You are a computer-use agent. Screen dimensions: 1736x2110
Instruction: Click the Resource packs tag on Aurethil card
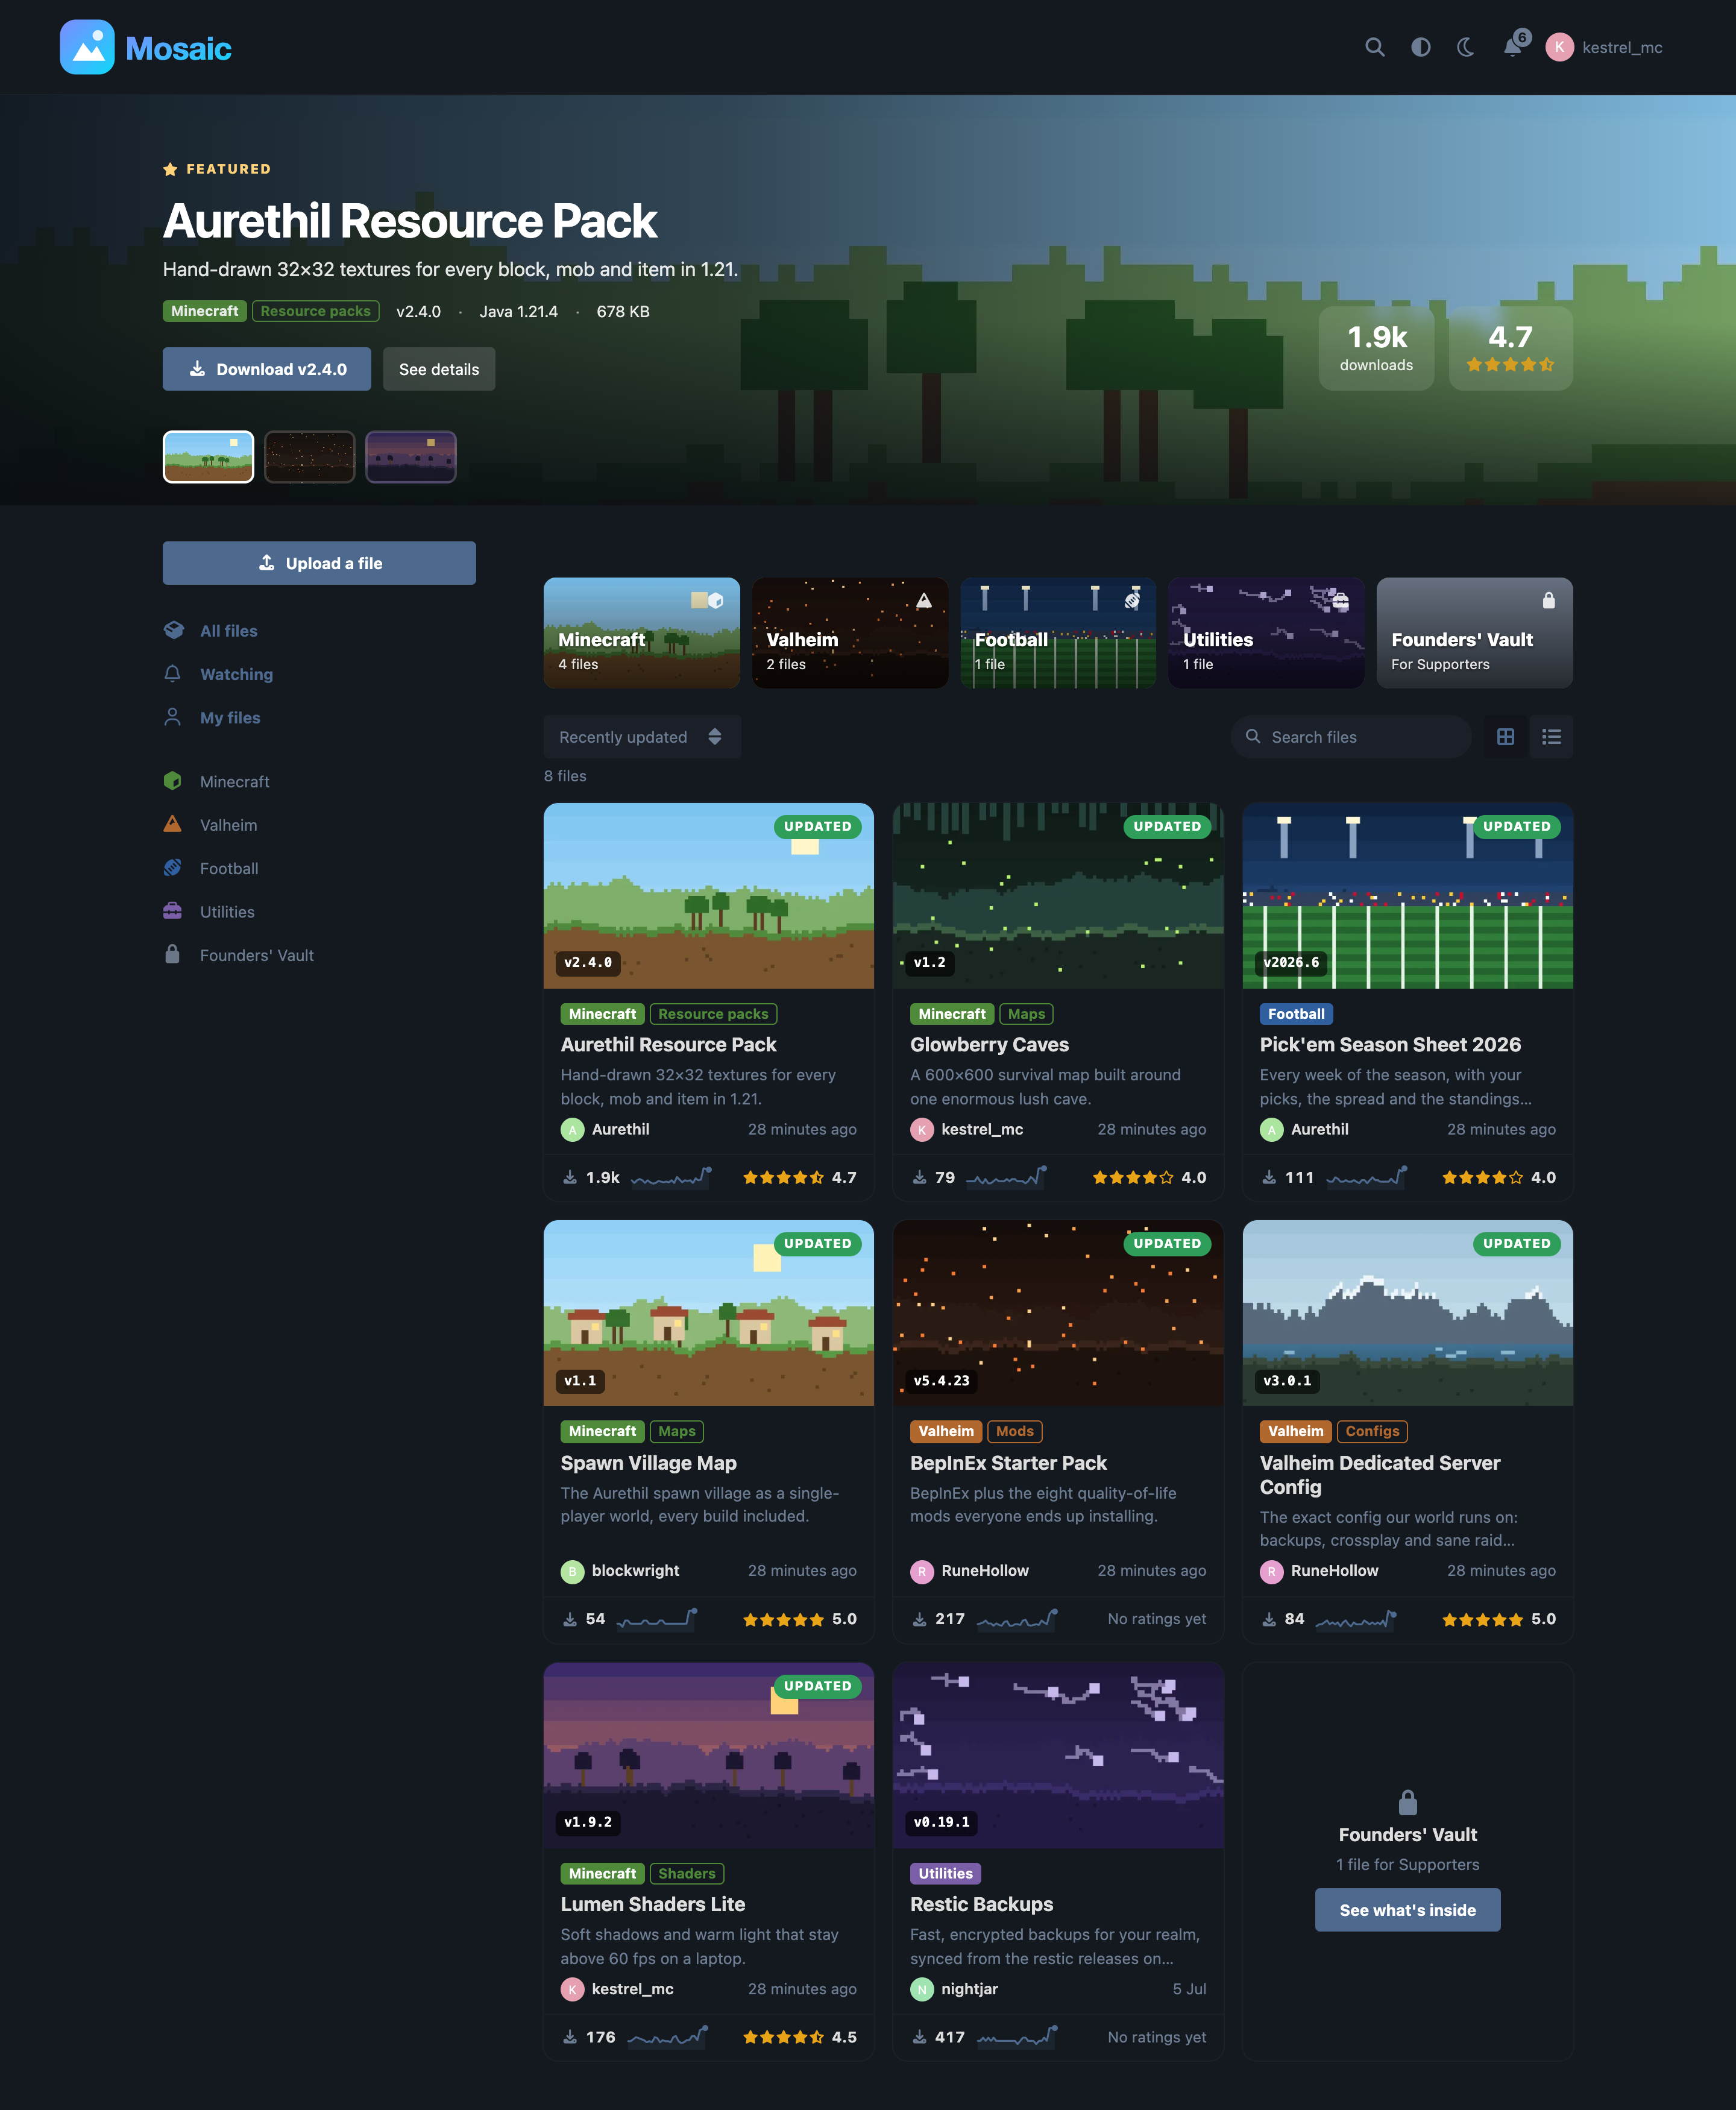713,1014
